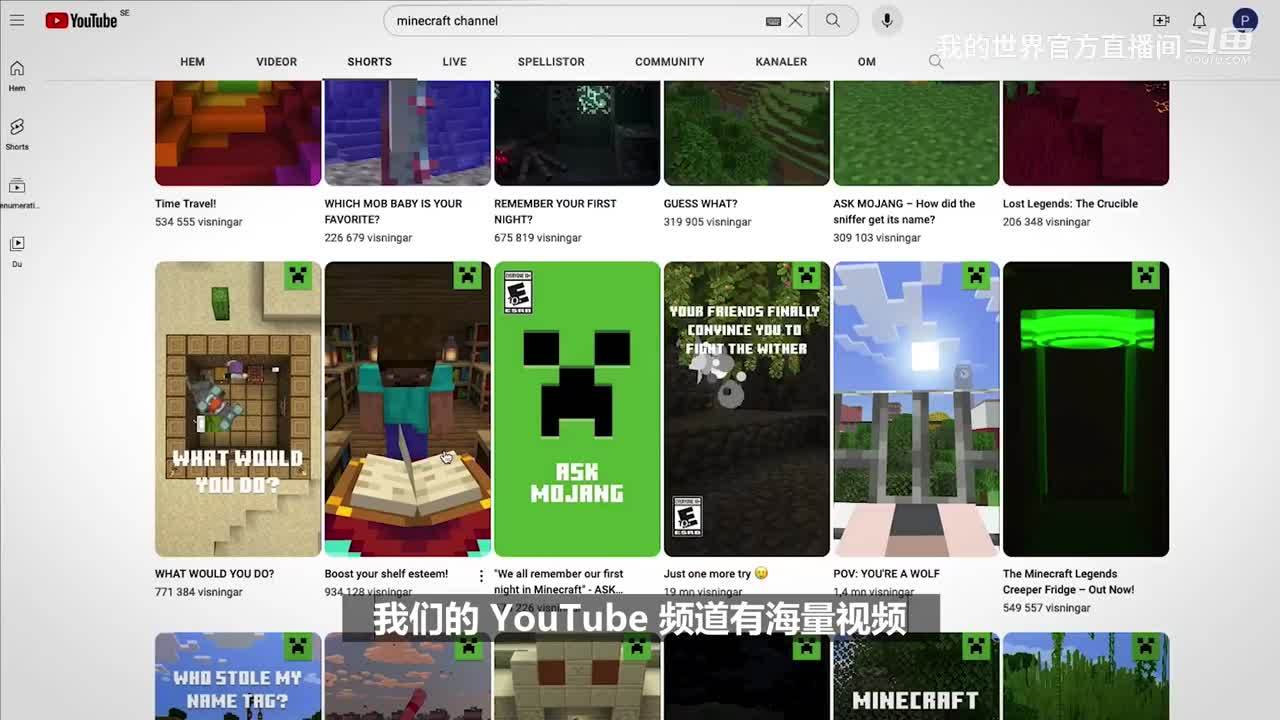Open the Lost Legends: The Crucible thumbnail

pyautogui.click(x=1086, y=133)
